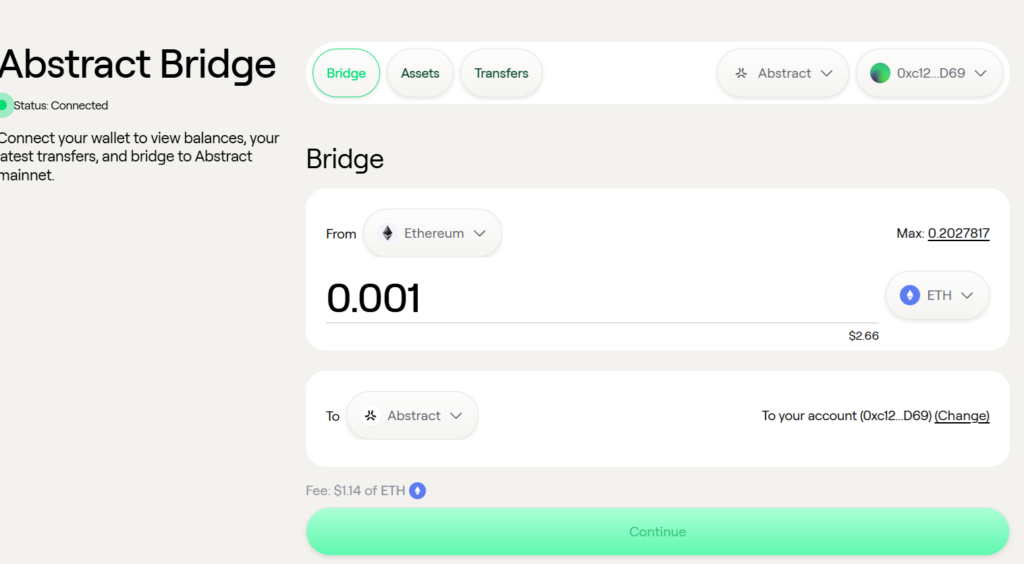Click the blue ETH token icon
This screenshot has height=564, width=1024.
910,295
